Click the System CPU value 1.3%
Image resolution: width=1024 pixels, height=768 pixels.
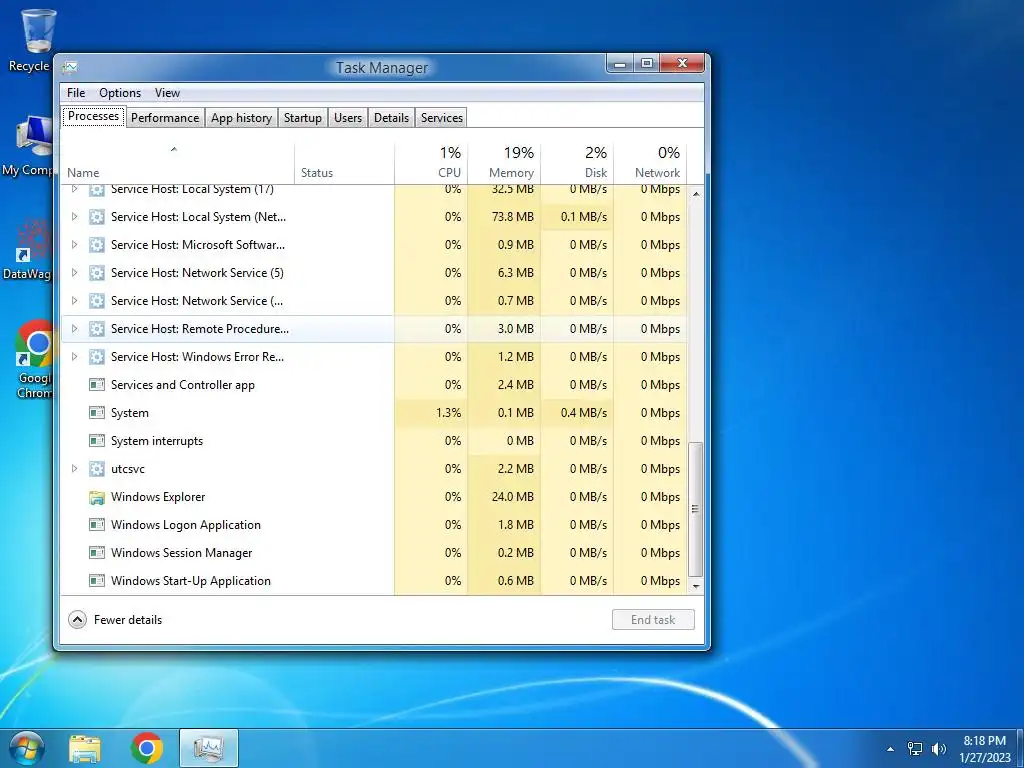(x=448, y=413)
